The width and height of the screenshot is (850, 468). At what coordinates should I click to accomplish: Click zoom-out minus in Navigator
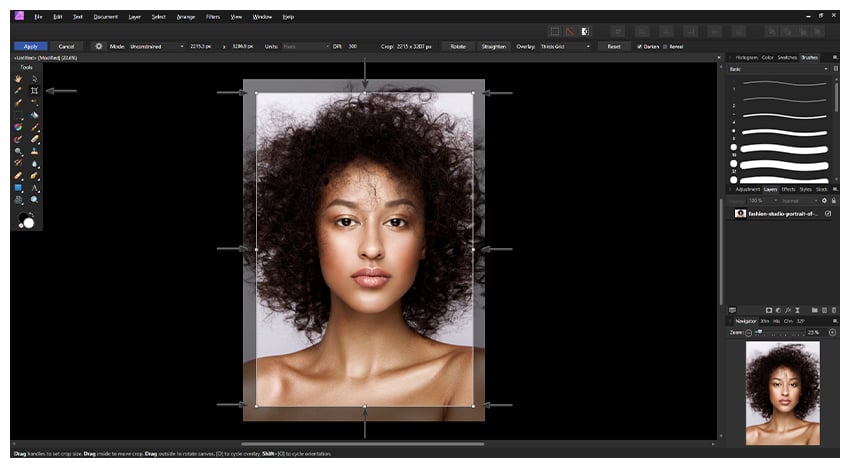[x=748, y=332]
